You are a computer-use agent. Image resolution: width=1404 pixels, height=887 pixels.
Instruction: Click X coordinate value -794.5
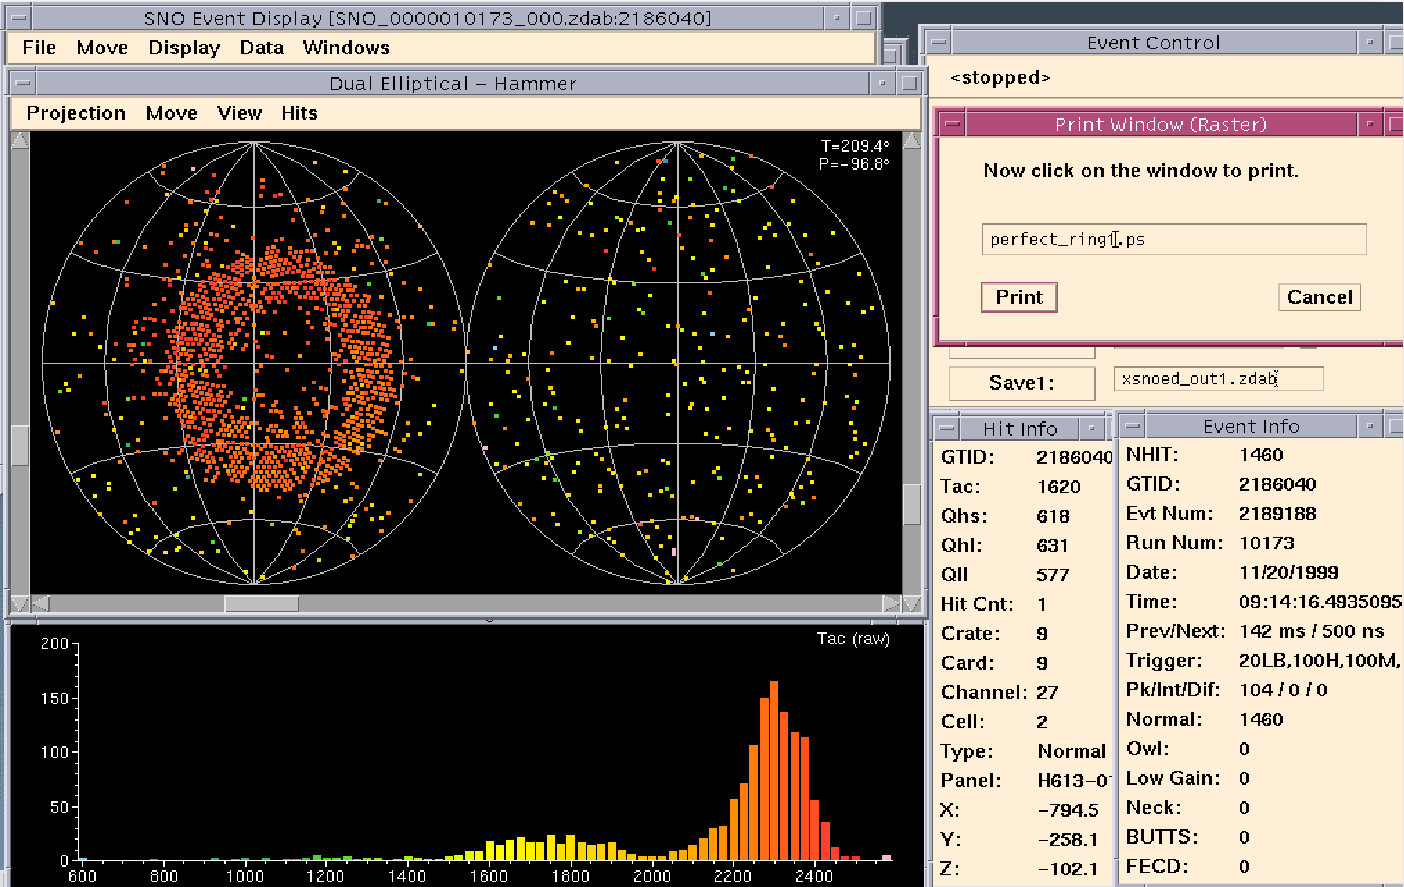click(x=1068, y=810)
